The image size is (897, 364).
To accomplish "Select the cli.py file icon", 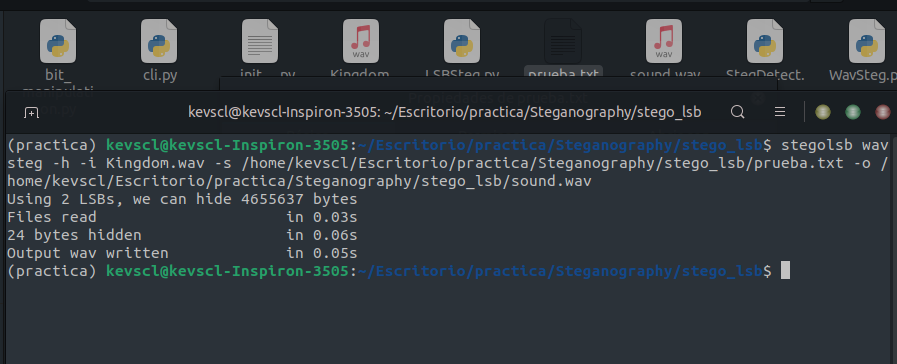I will pos(159,41).
